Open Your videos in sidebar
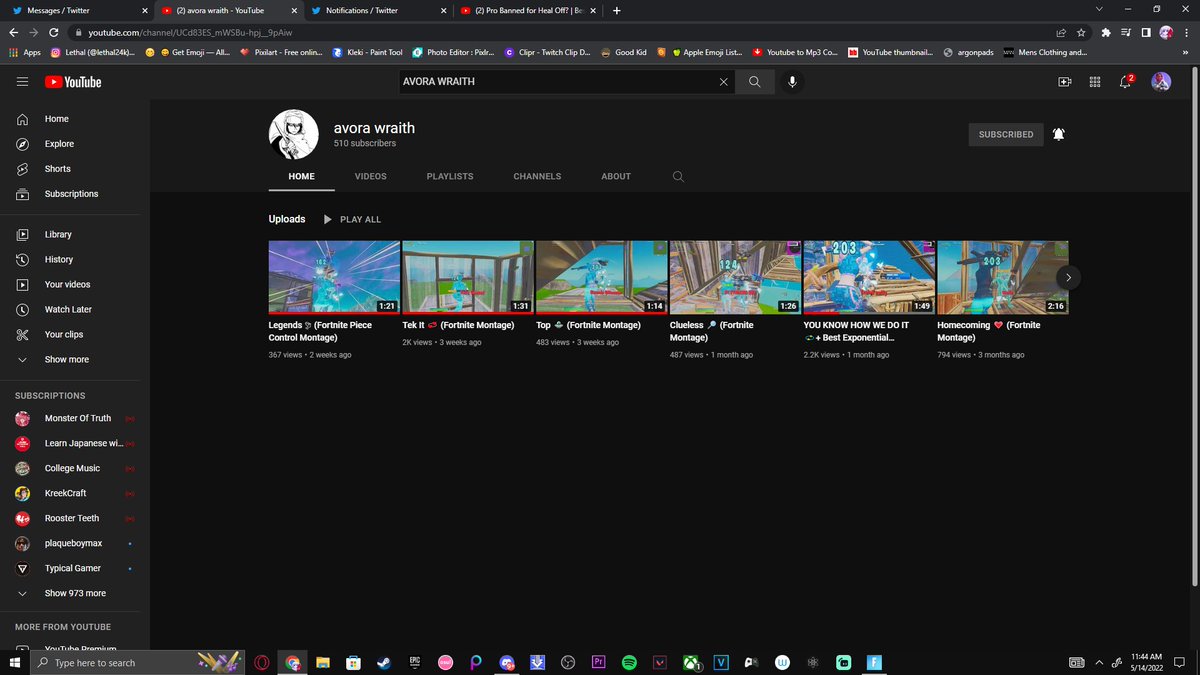The width and height of the screenshot is (1200, 675). pos(75,284)
